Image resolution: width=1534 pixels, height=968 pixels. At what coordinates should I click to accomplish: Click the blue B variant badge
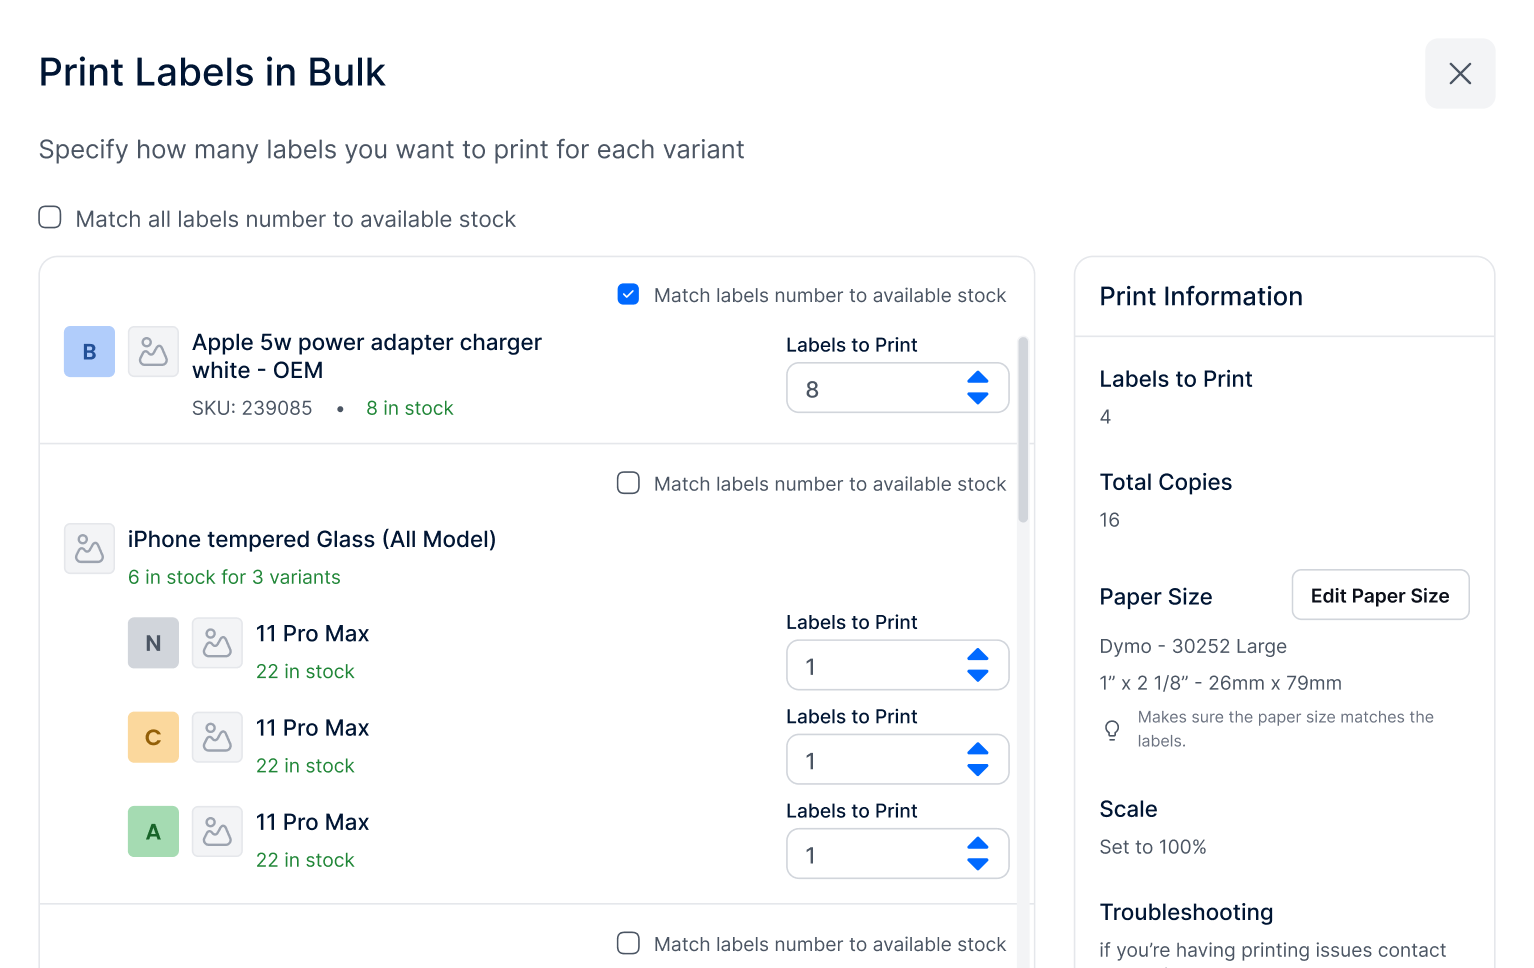click(89, 352)
